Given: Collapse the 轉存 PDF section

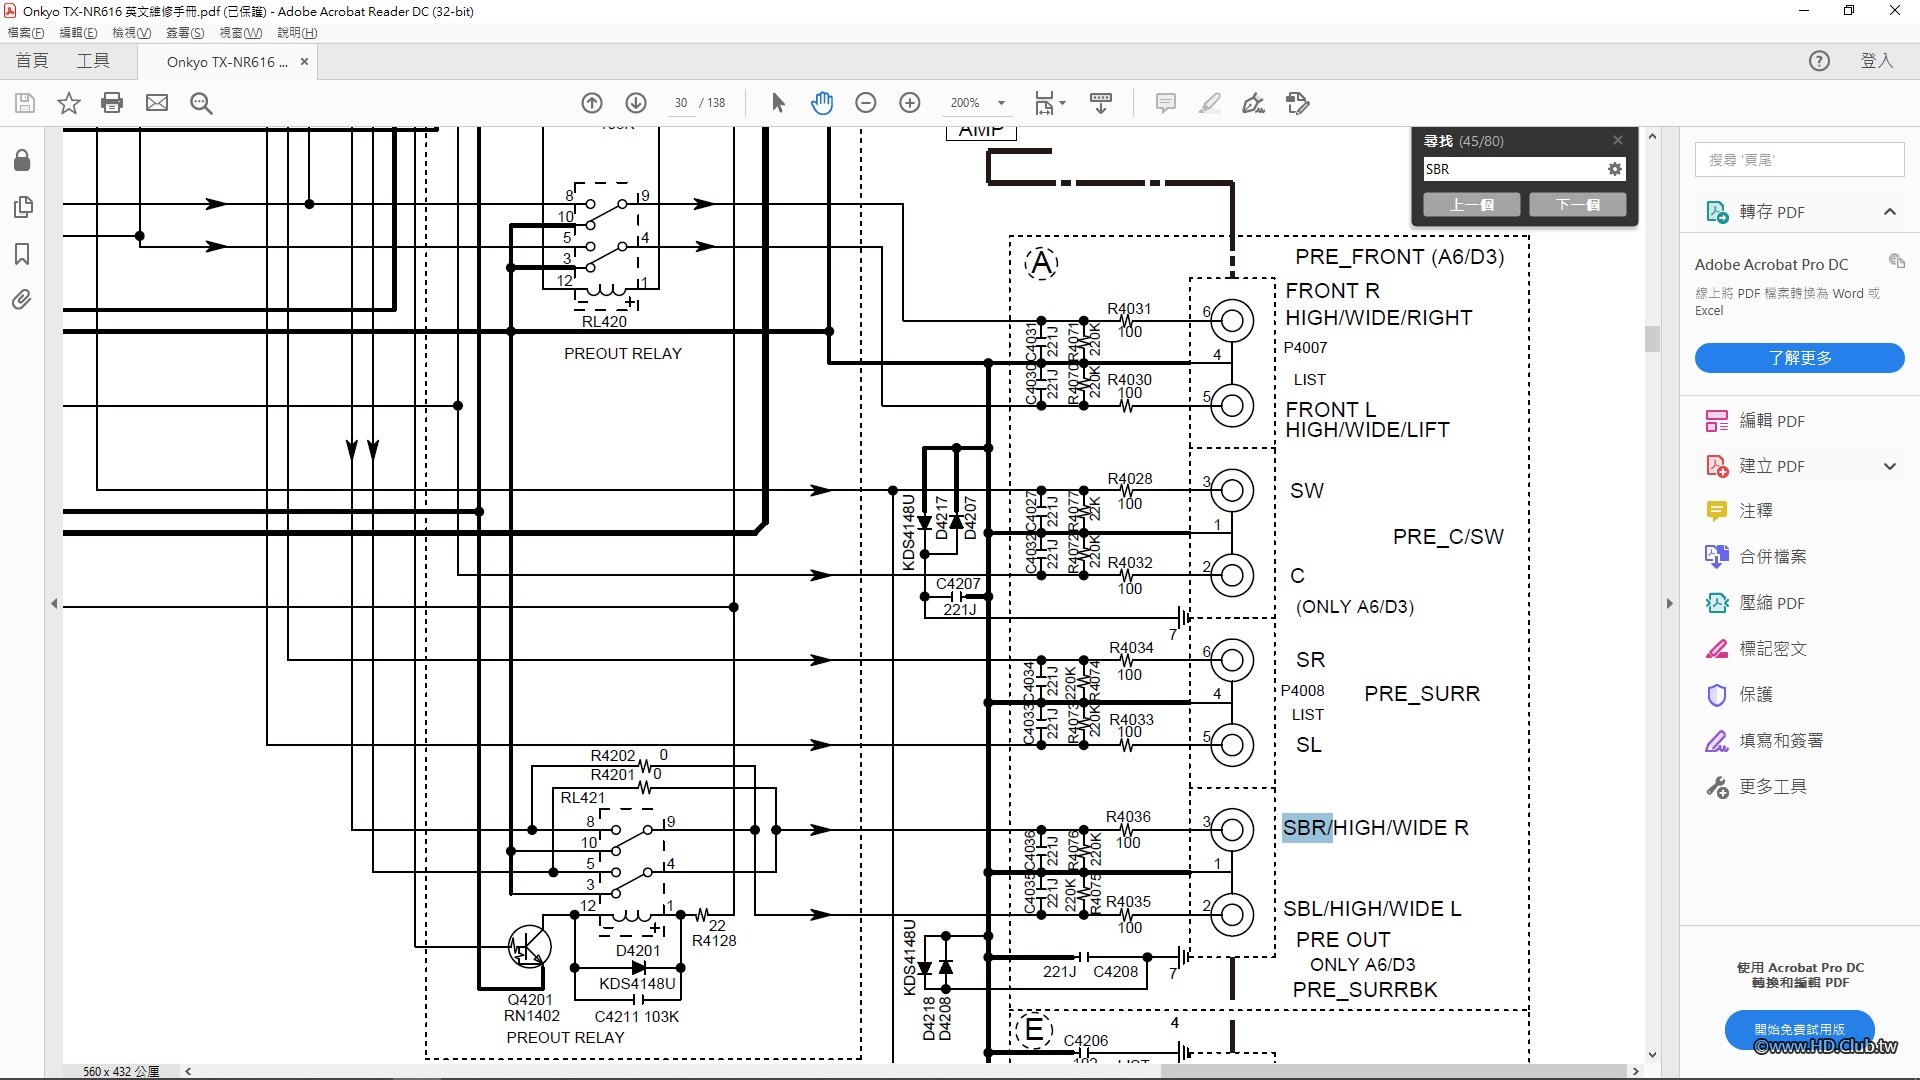Looking at the screenshot, I should (1889, 212).
